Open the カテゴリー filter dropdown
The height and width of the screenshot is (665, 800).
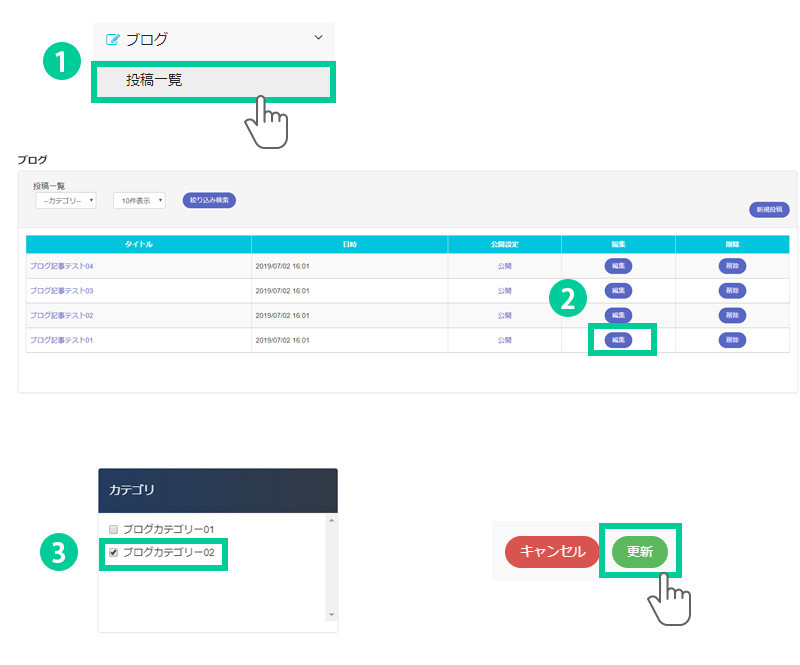coord(66,201)
